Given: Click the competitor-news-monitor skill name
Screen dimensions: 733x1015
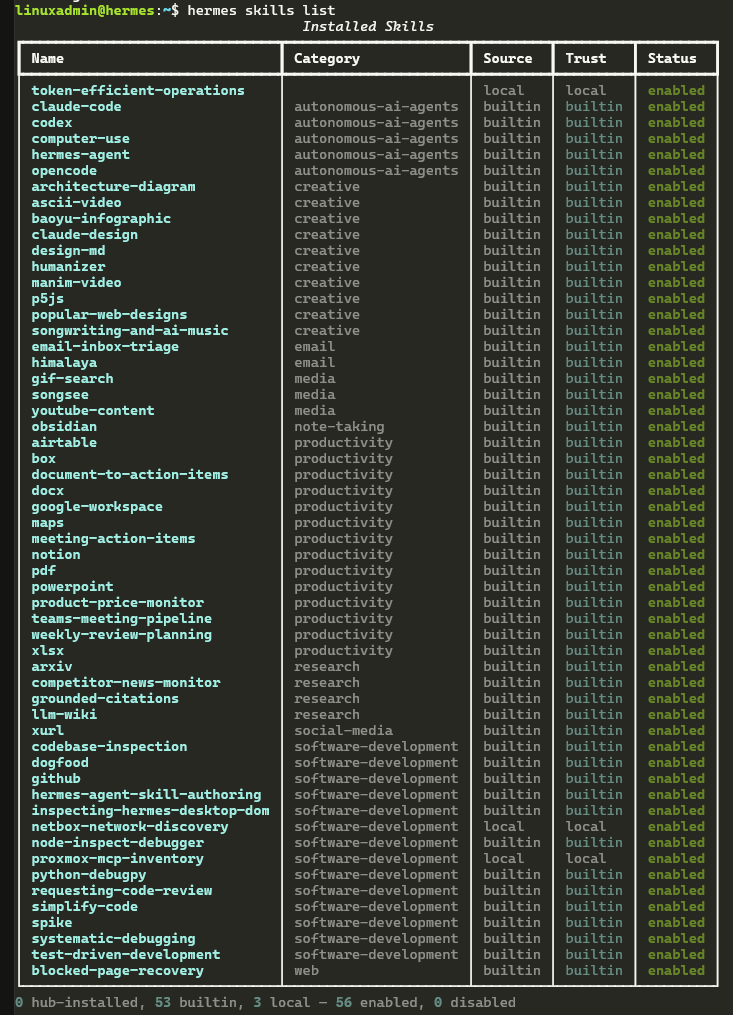Looking at the screenshot, I should (126, 682).
